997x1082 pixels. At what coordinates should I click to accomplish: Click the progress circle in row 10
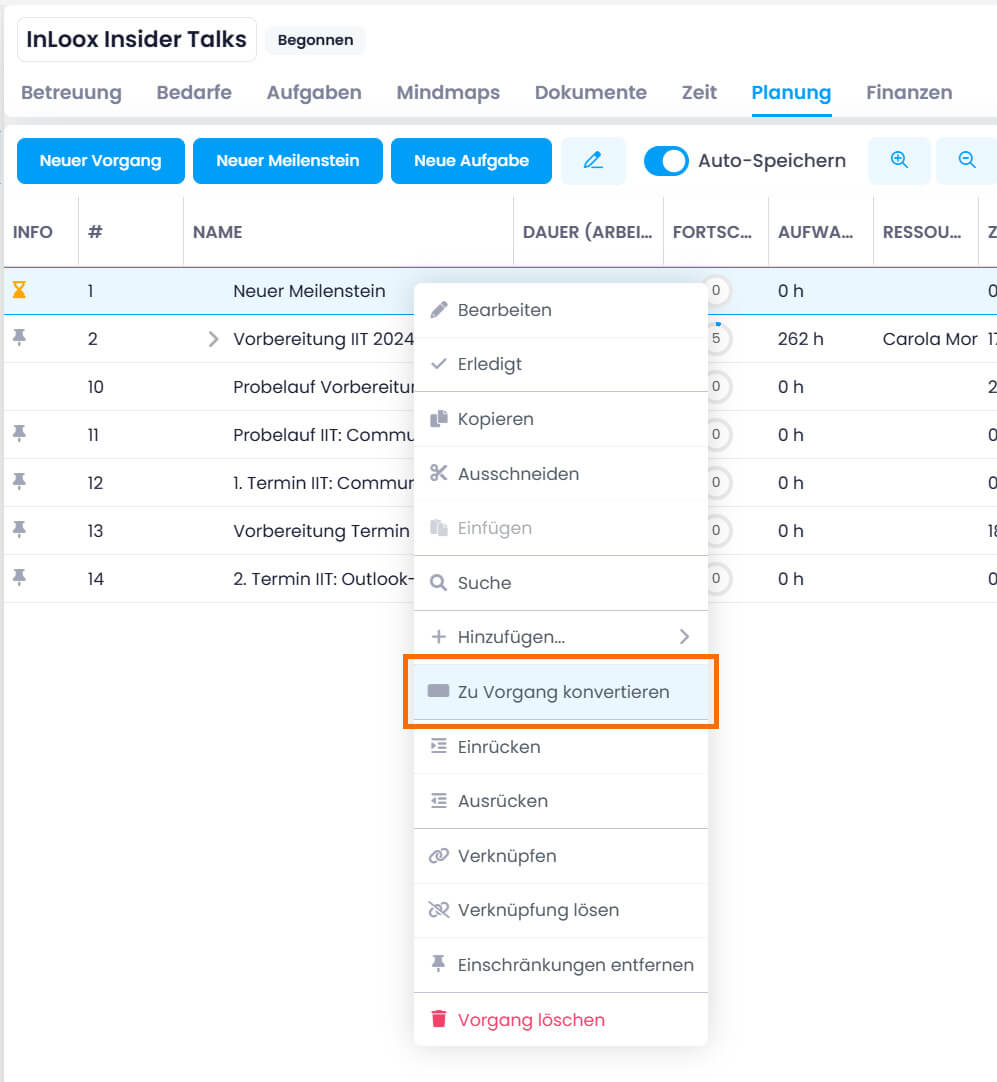(716, 386)
